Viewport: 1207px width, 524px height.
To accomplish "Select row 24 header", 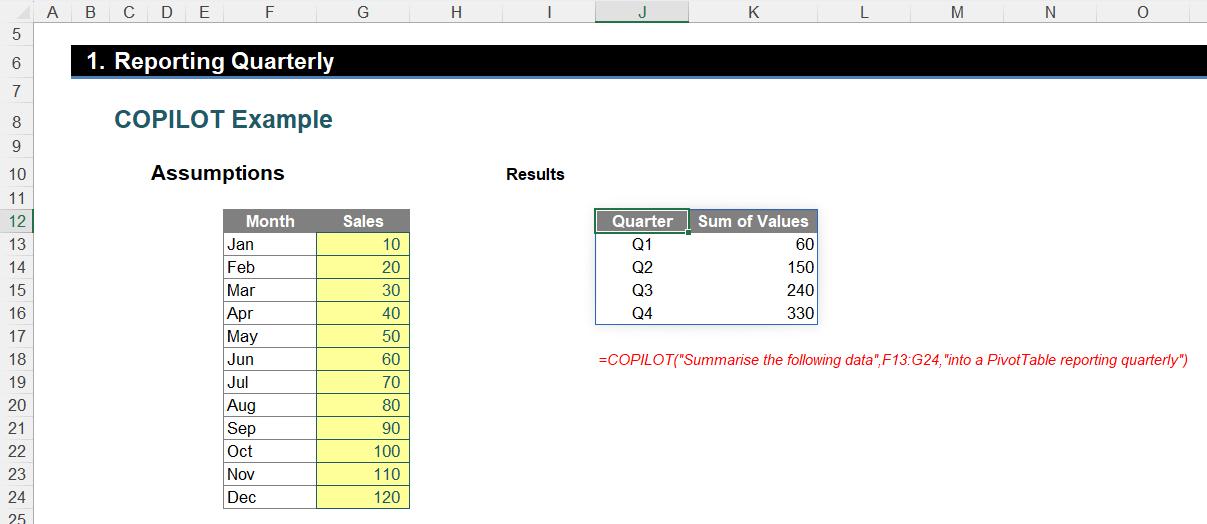I will click(x=16, y=497).
